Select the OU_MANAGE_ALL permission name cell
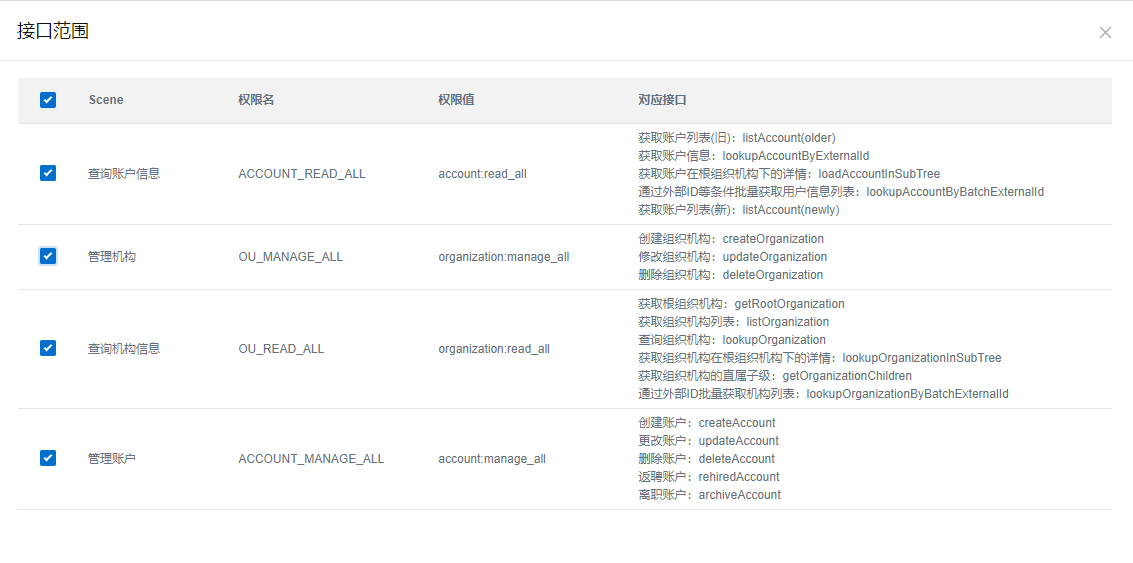Screen dimensions: 1133x563 [290, 257]
